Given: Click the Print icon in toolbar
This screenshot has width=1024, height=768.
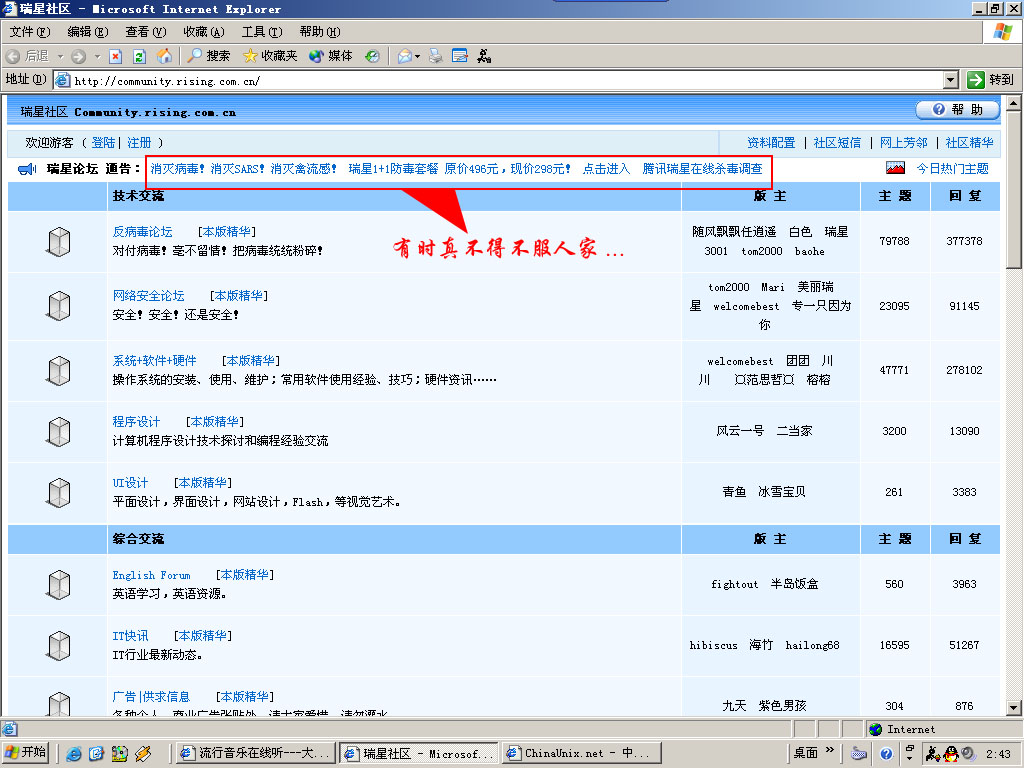Looking at the screenshot, I should (436, 57).
